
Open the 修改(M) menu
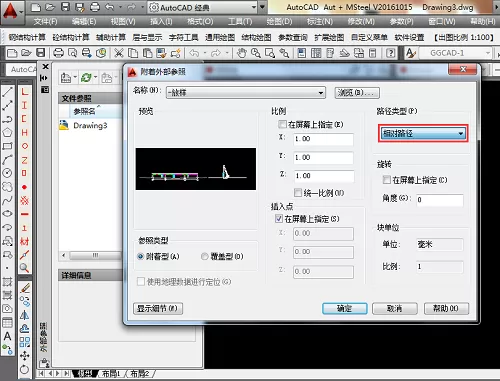pyautogui.click(x=361, y=22)
